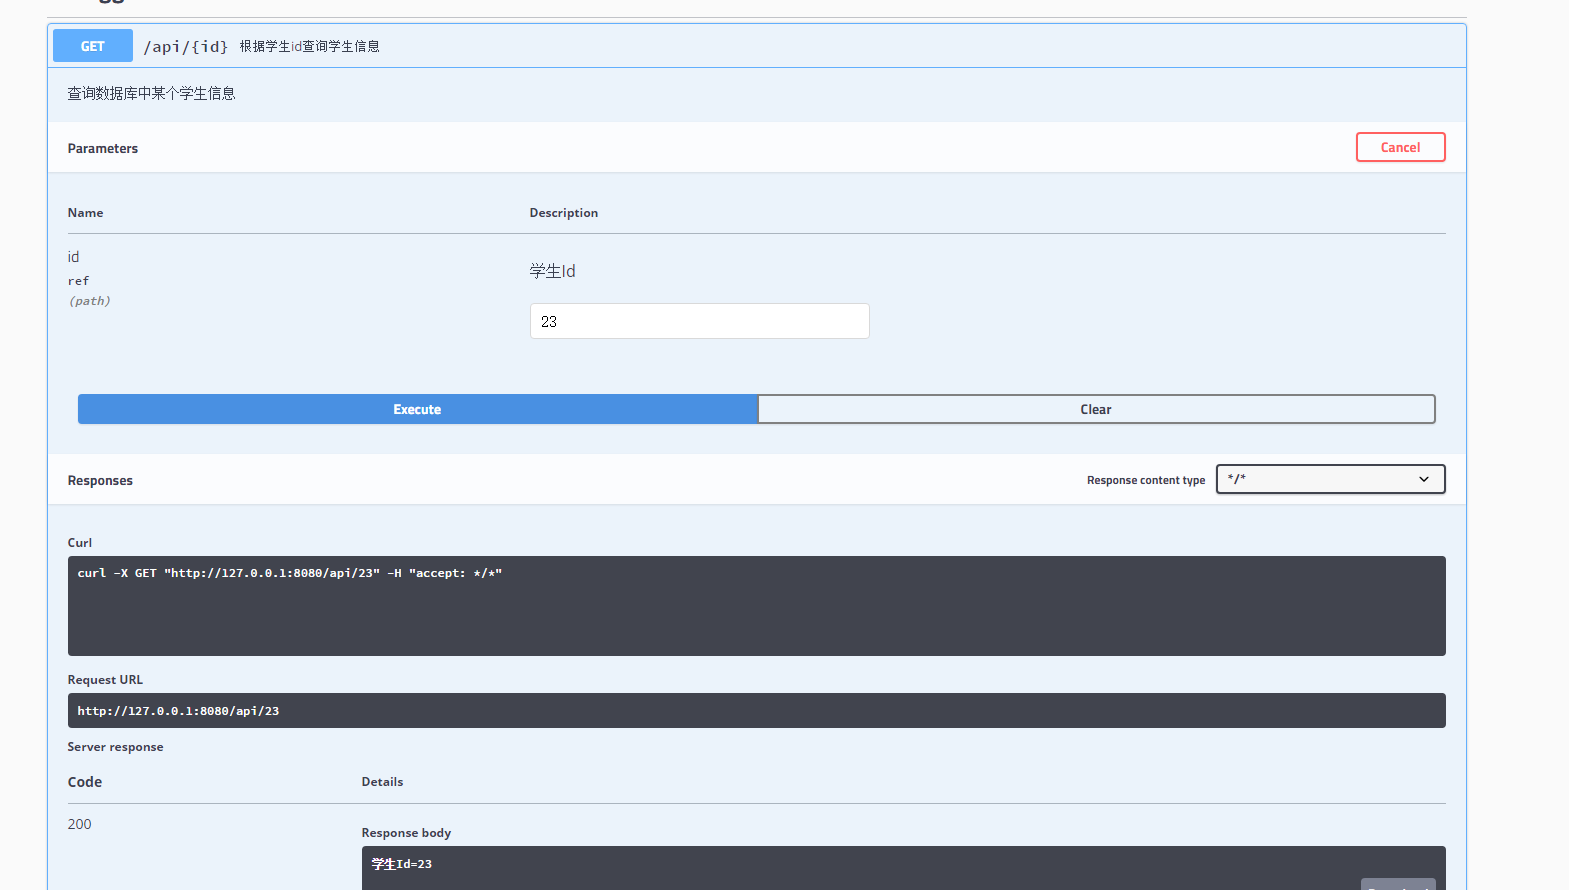The width and height of the screenshot is (1569, 890).
Task: Click the Parameters section heading
Action: tap(103, 148)
